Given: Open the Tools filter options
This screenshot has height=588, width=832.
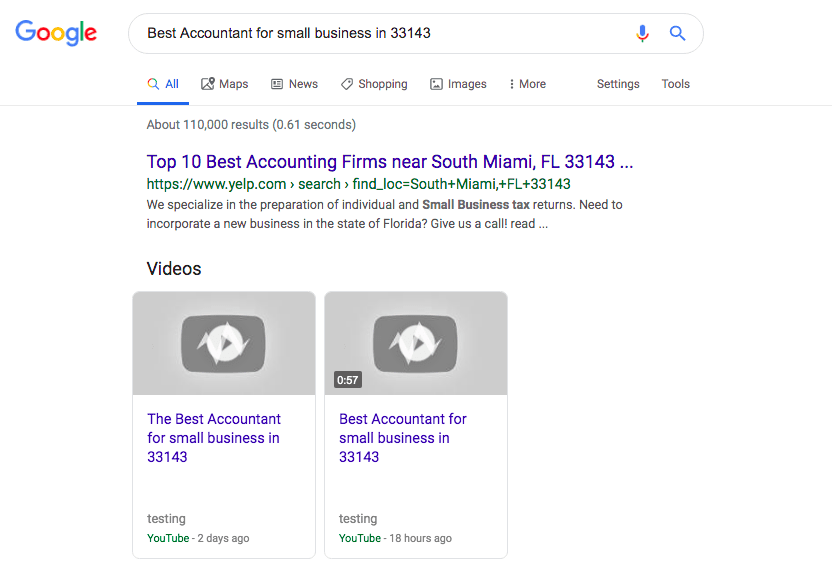Looking at the screenshot, I should pyautogui.click(x=676, y=84).
